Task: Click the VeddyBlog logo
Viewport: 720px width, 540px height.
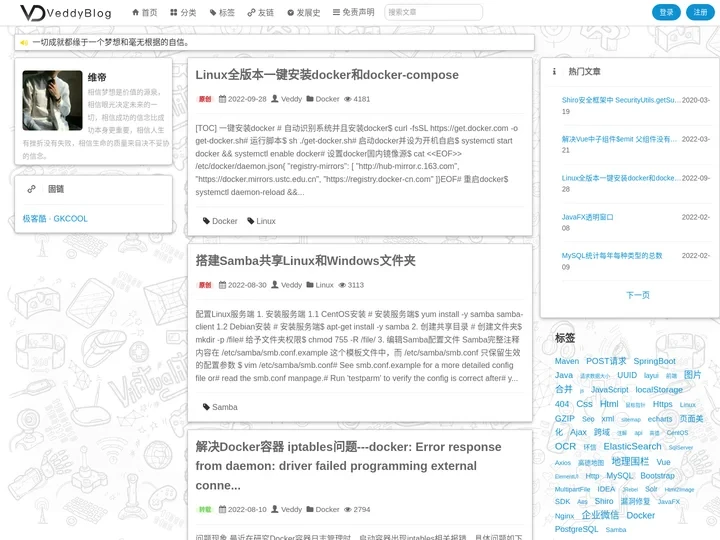Action: (66, 12)
